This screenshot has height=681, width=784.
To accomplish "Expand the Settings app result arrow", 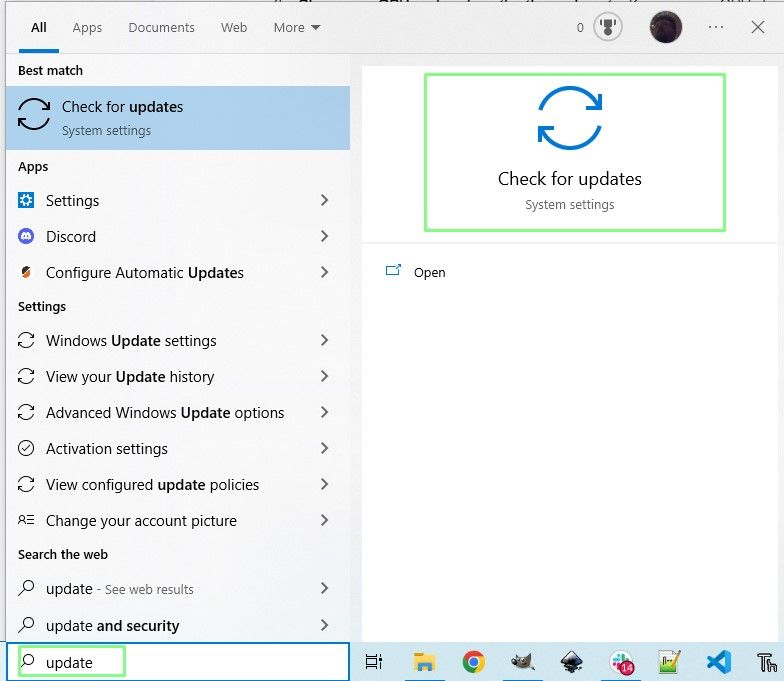I will point(324,200).
